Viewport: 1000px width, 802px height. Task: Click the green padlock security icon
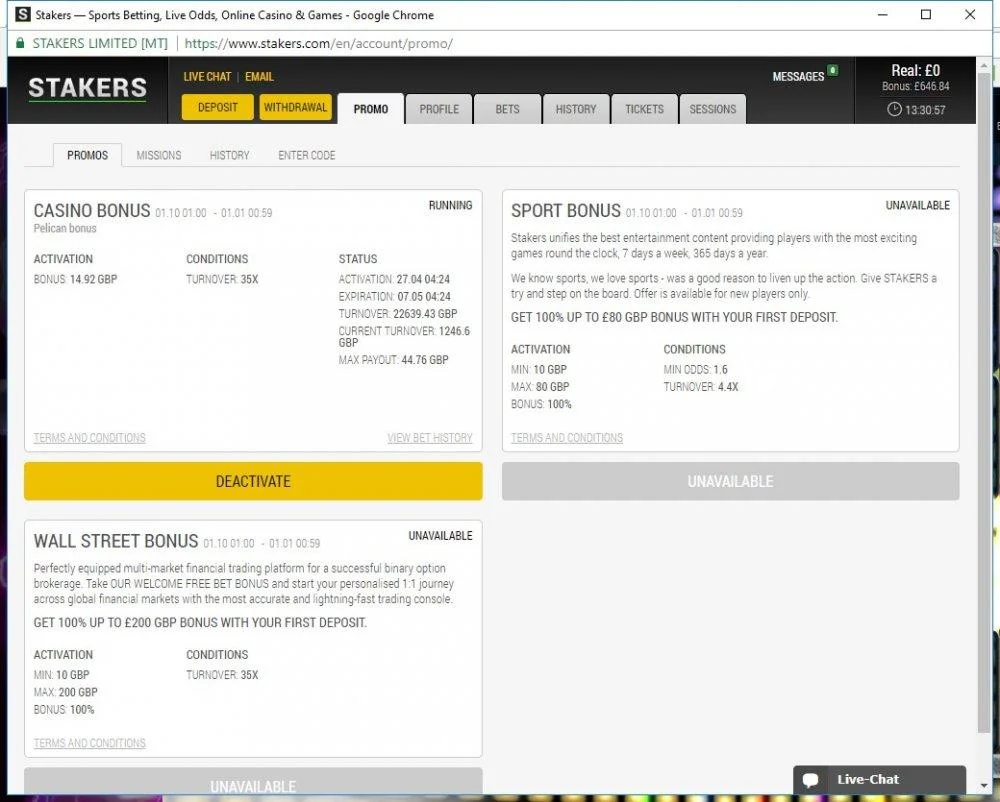tap(20, 43)
